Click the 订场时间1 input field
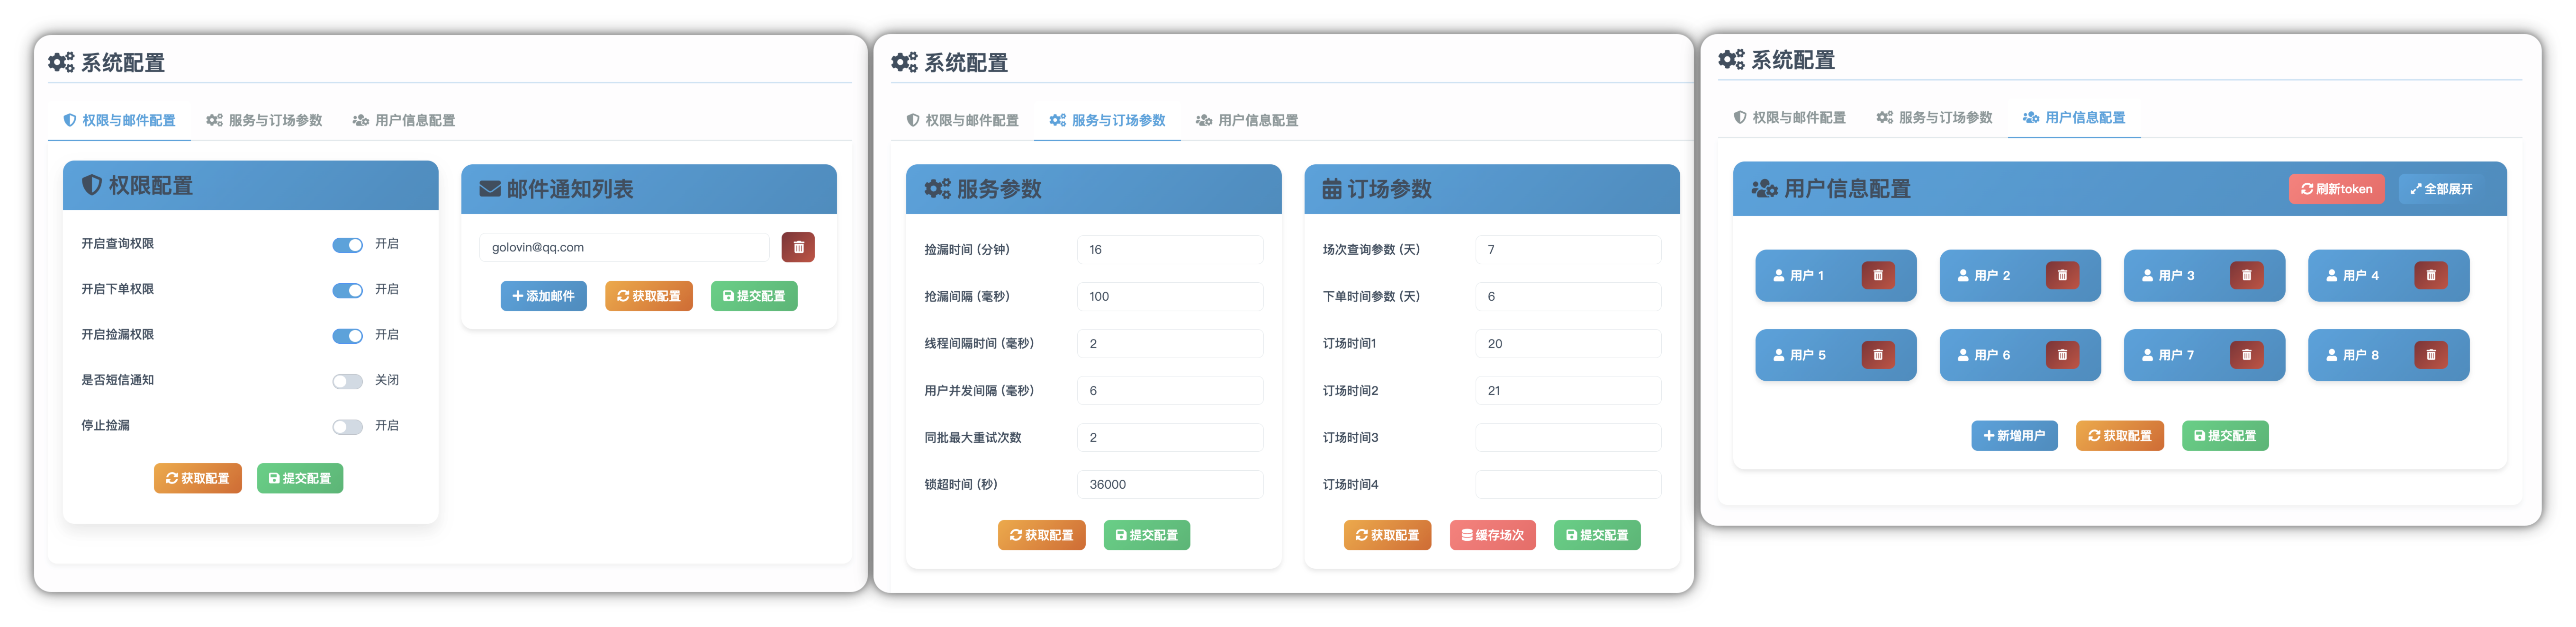 click(1568, 343)
